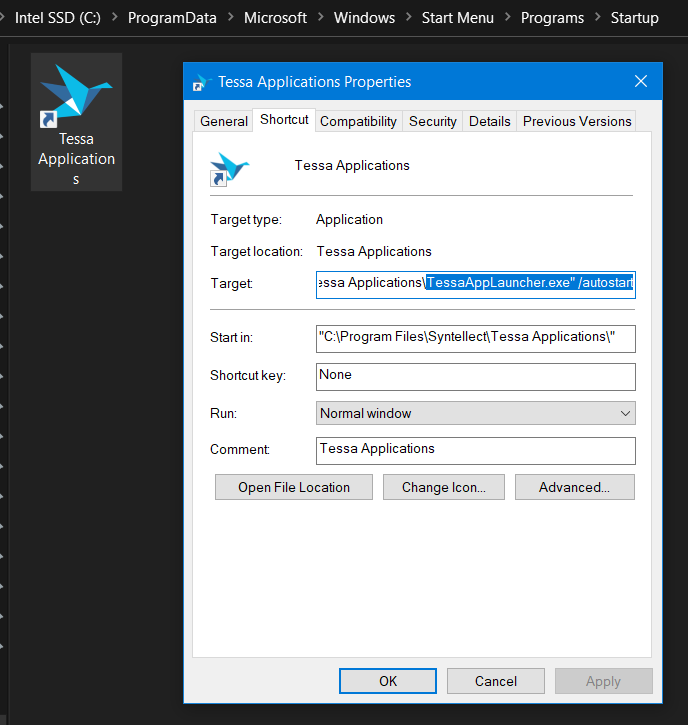Open the Advanced shortcut options
The image size is (688, 725).
(x=575, y=487)
